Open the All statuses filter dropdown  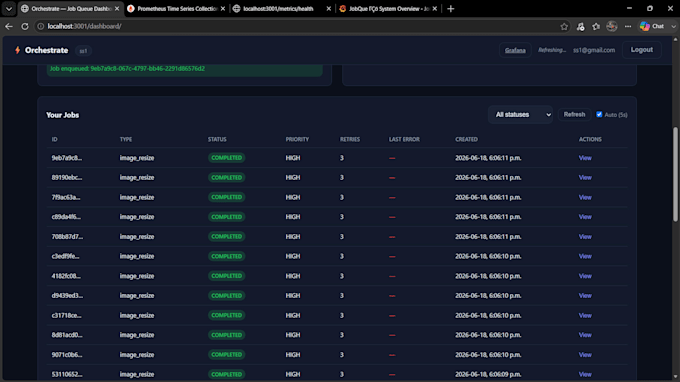(520, 114)
